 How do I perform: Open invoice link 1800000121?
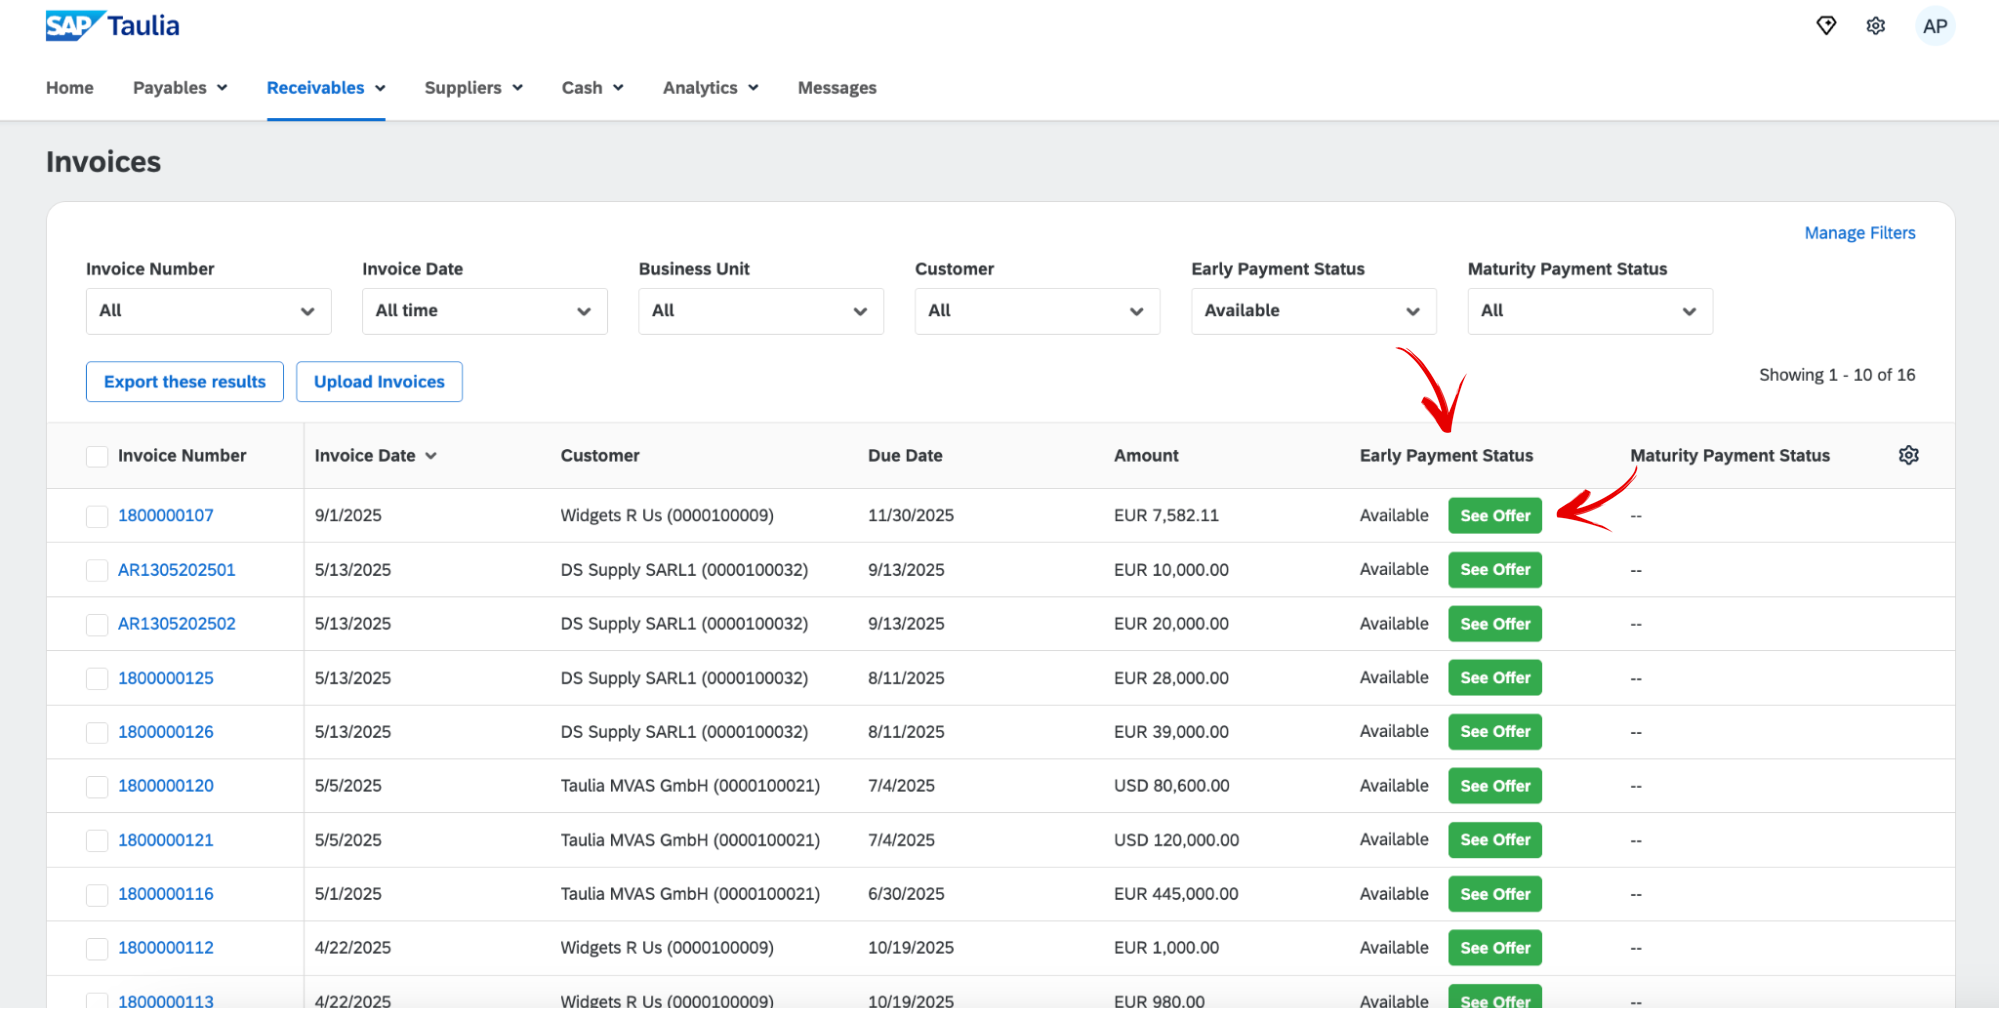[x=166, y=840]
